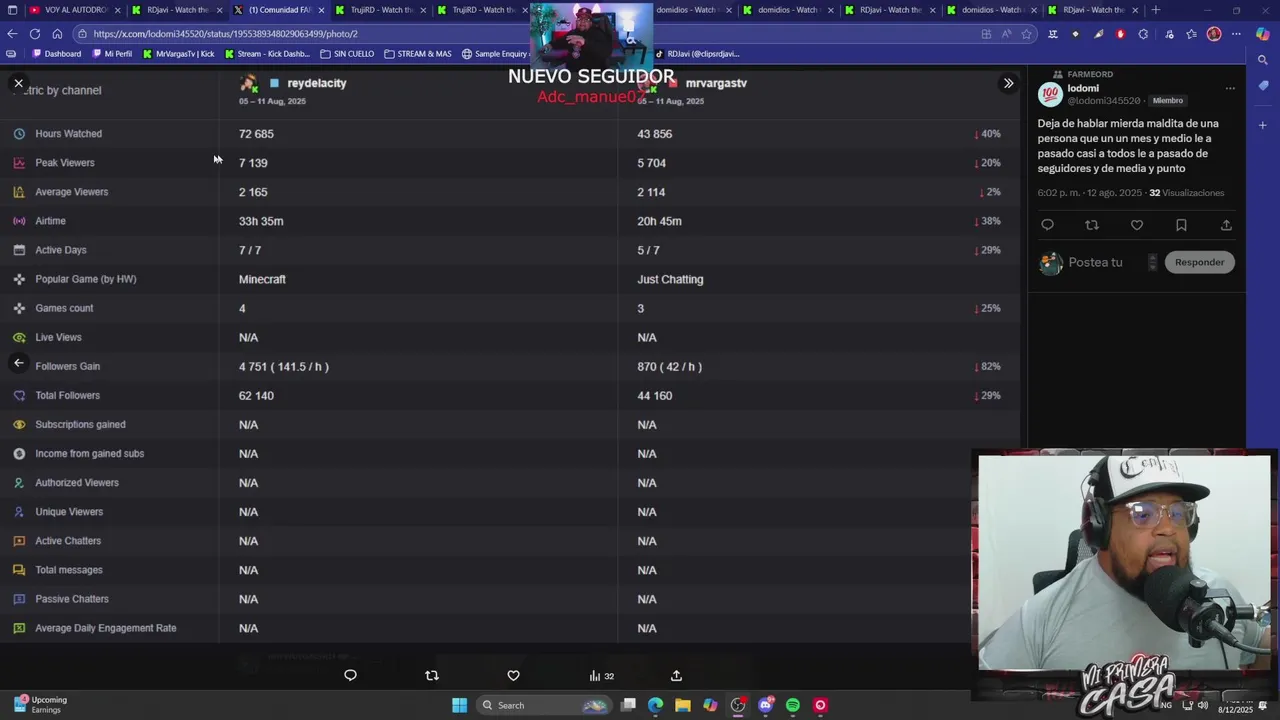Add this page to favorites with star icon
Screen dimensions: 1280x720
click(x=1026, y=34)
